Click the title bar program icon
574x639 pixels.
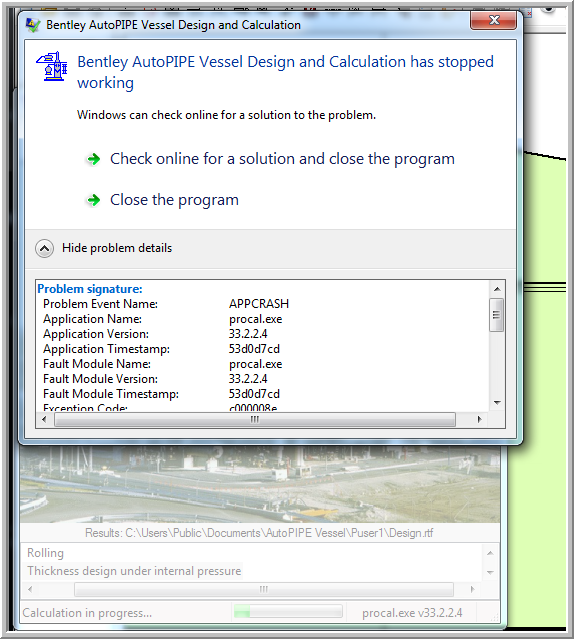point(33,25)
